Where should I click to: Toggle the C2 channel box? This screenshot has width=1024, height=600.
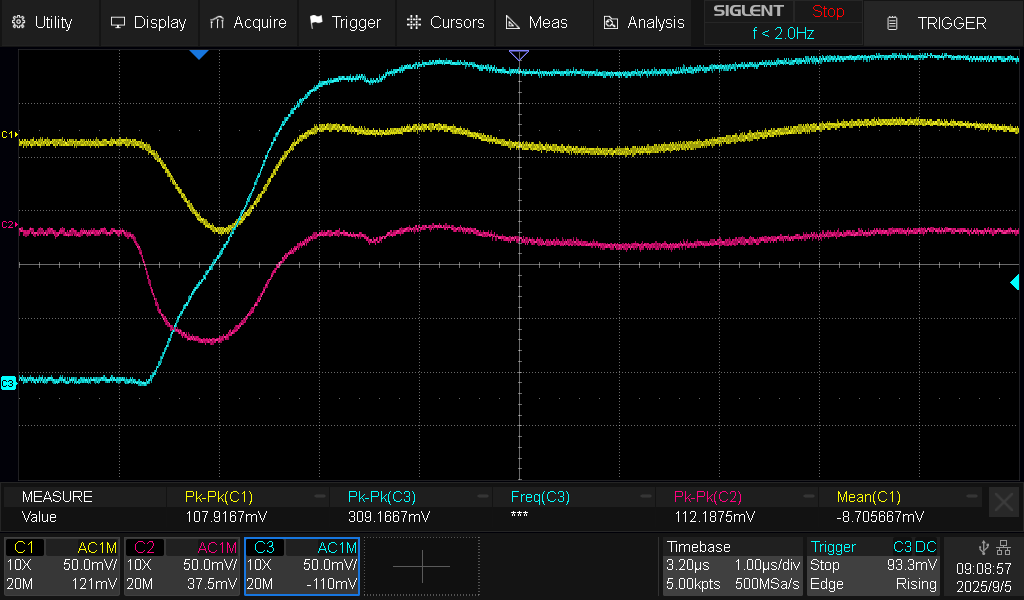[x=182, y=566]
